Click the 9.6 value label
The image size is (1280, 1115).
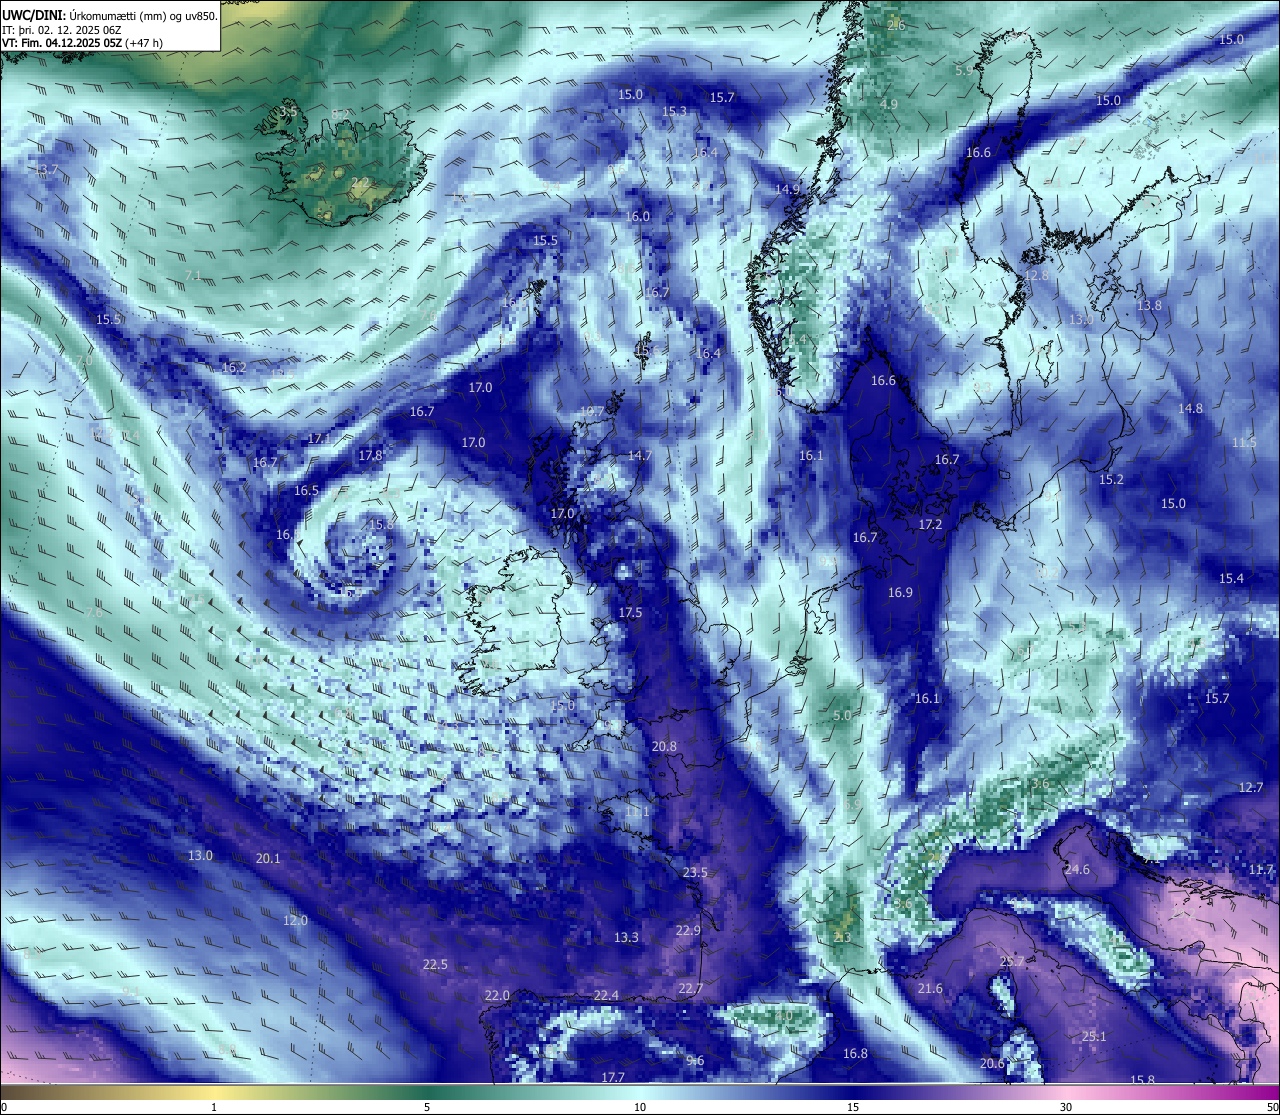(x=695, y=1061)
